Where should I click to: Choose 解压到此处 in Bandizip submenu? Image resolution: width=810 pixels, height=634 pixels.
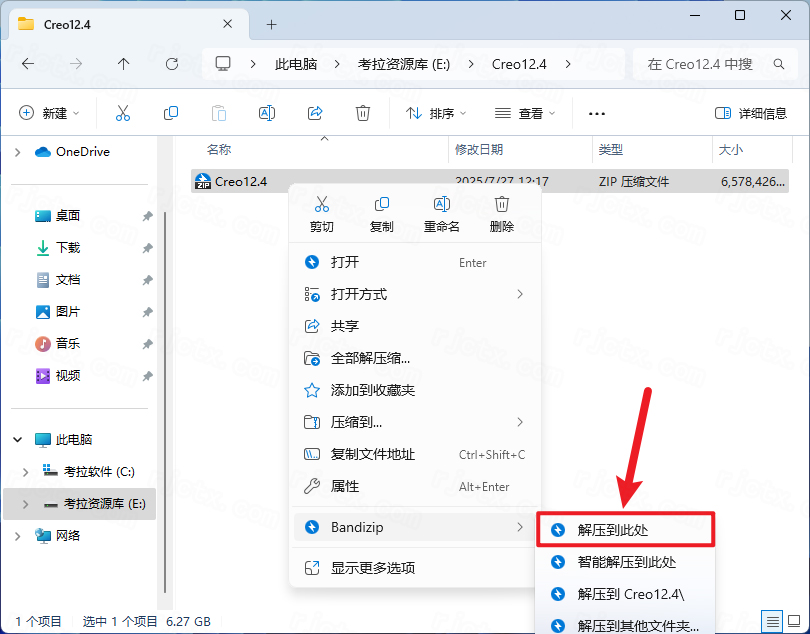tap(626, 530)
